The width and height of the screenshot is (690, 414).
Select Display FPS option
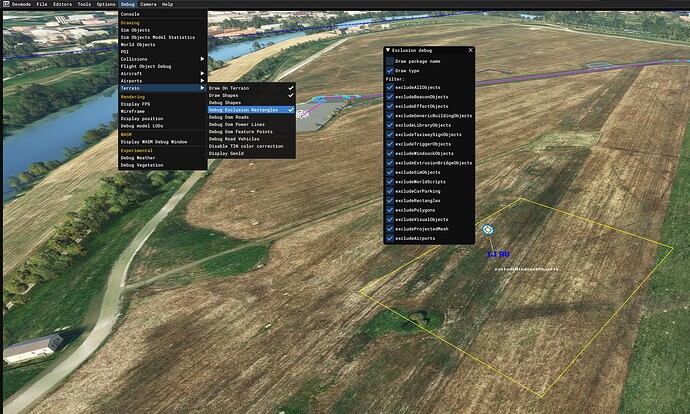pyautogui.click(x=162, y=104)
